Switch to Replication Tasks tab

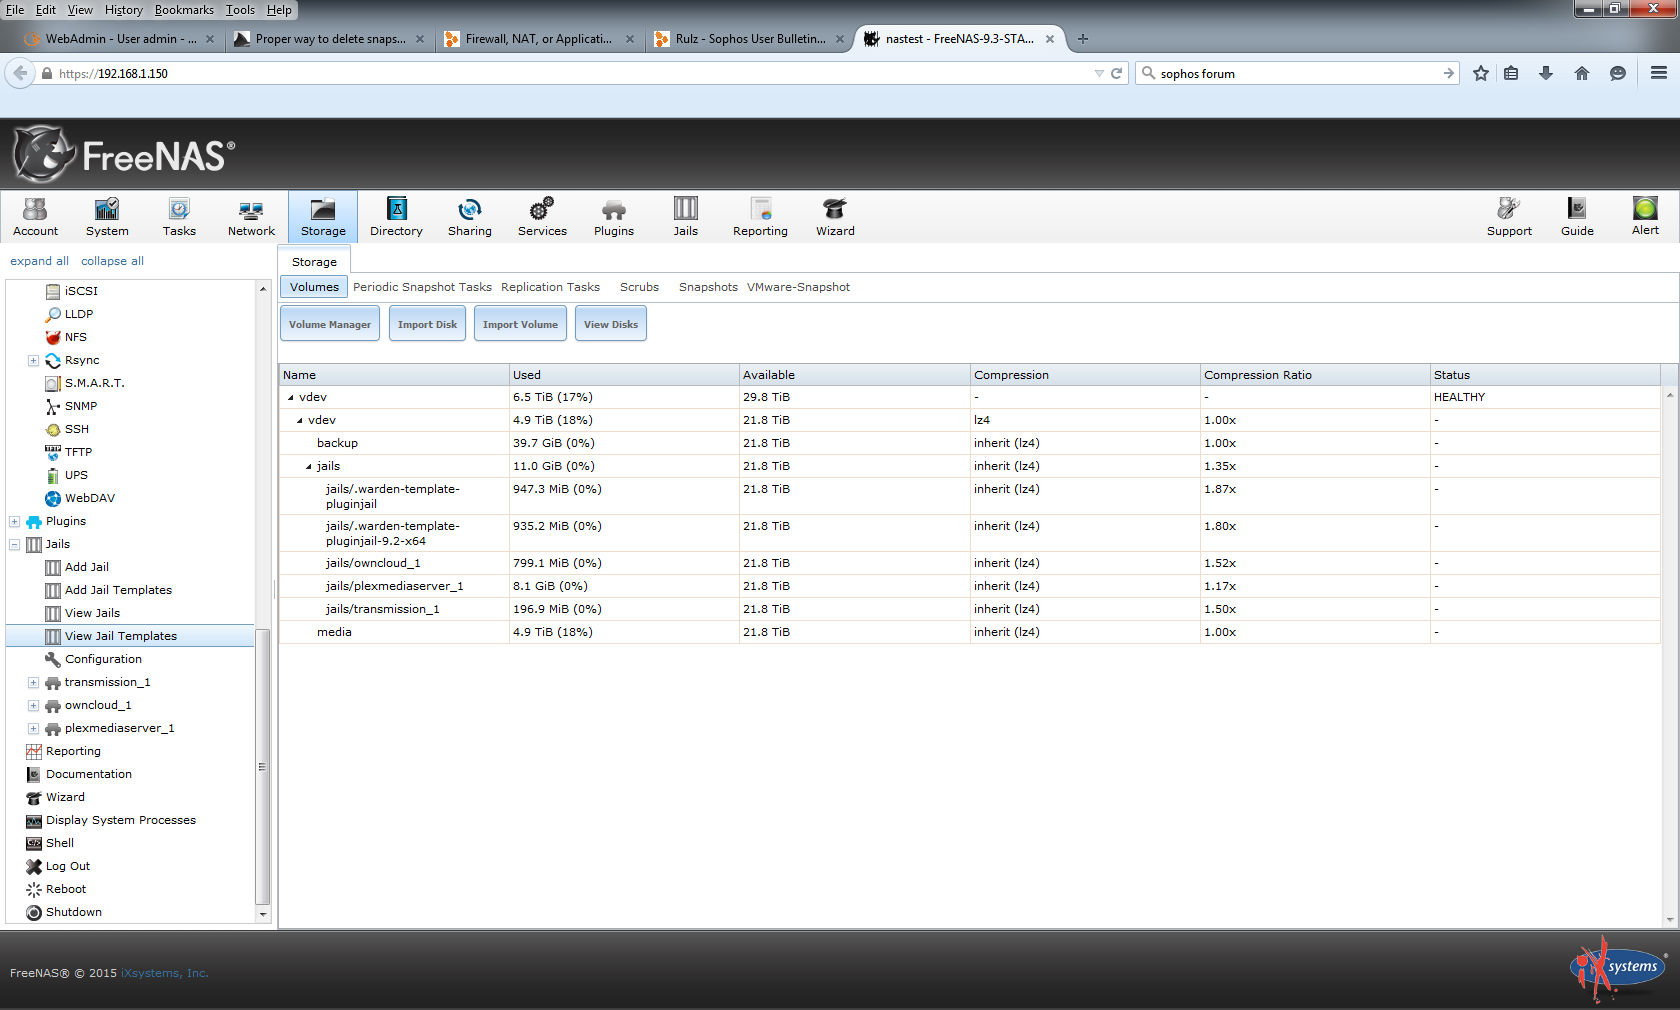[x=550, y=287]
